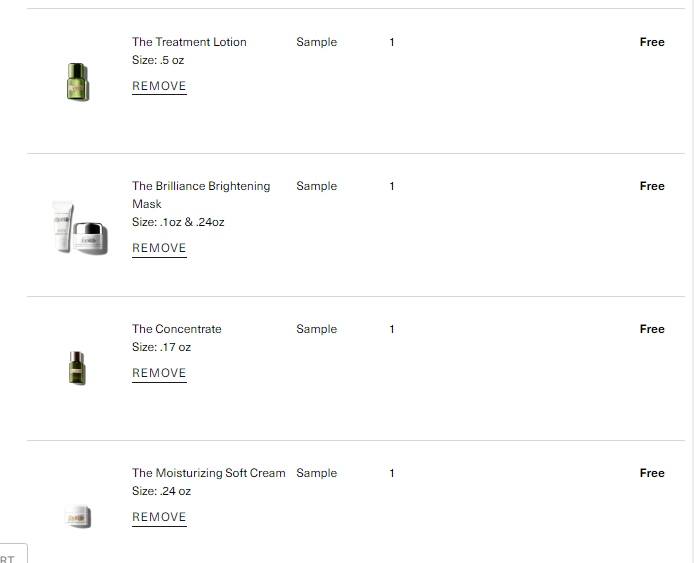Open The Moisturizing Soft Cream title
694x563 pixels.
208,473
